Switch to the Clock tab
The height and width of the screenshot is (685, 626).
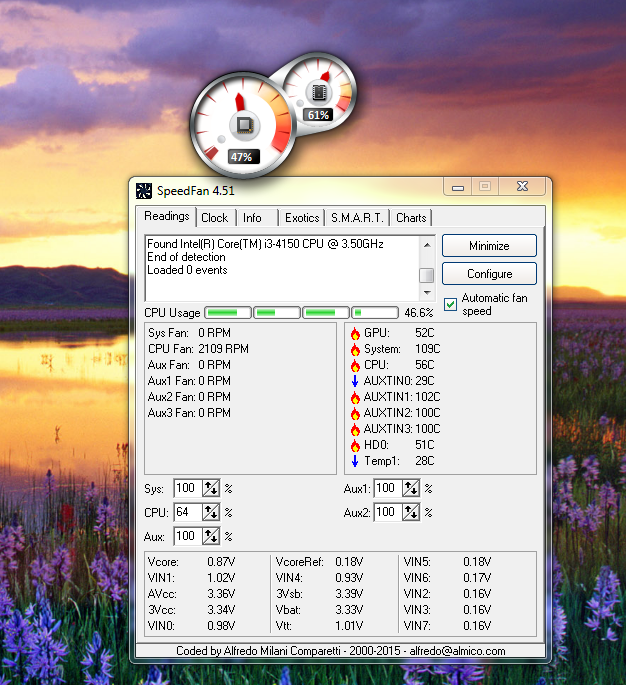(214, 218)
